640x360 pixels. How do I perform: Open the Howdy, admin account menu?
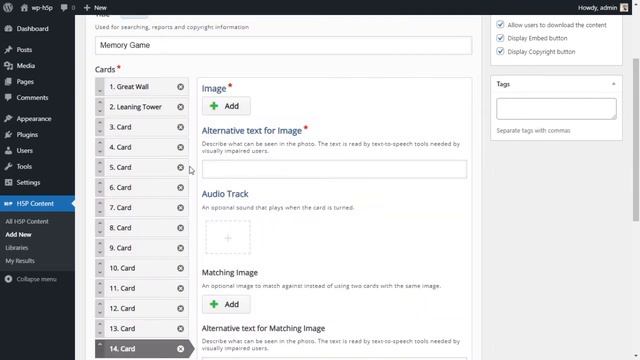pos(603,7)
